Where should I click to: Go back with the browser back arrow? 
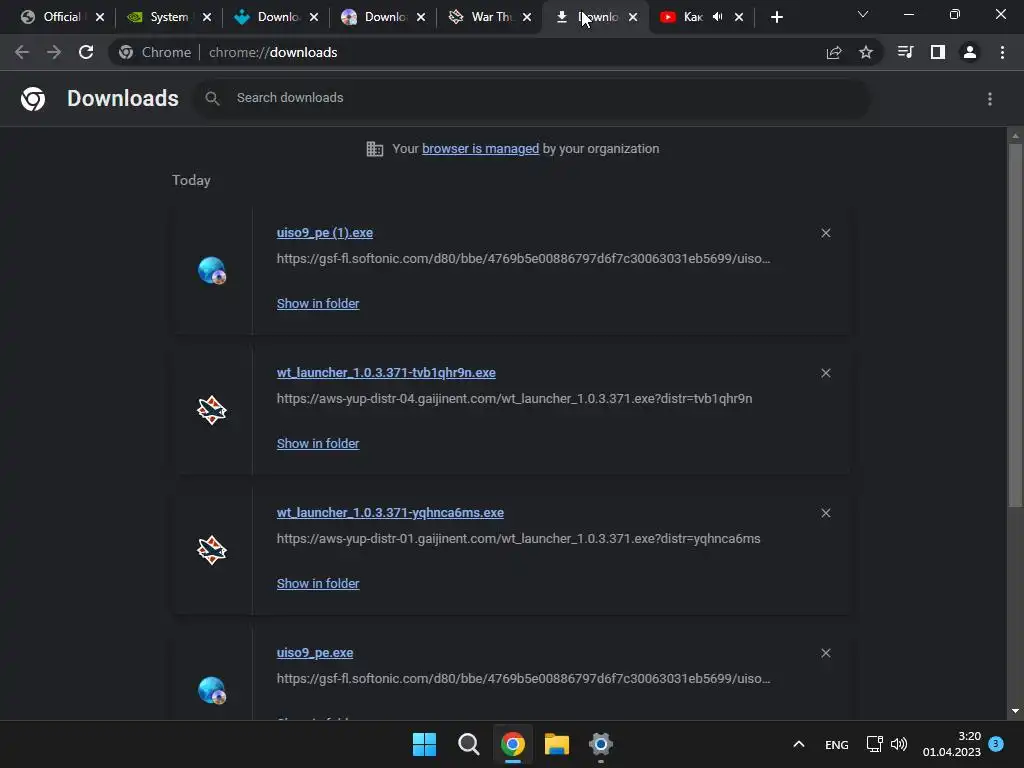(x=22, y=52)
